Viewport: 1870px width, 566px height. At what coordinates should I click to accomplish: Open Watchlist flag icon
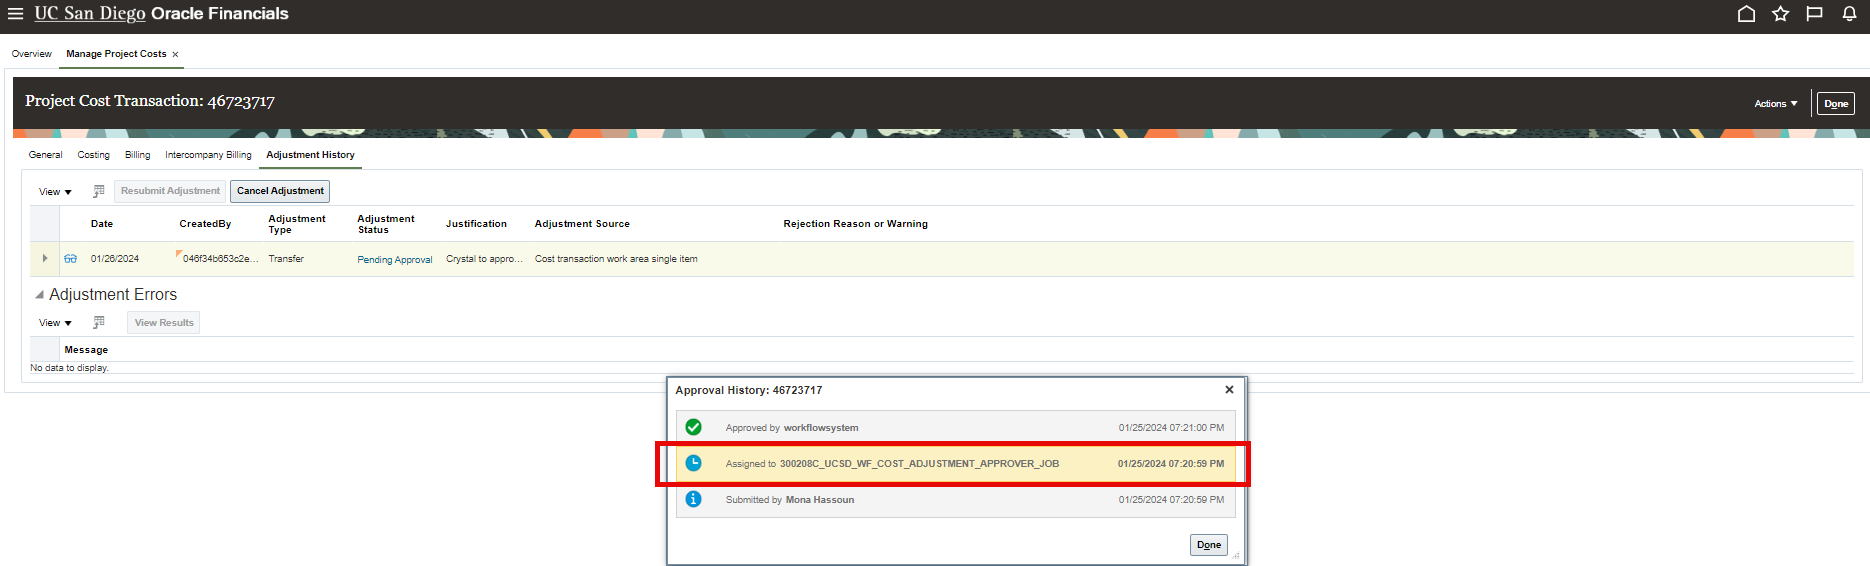pos(1814,14)
